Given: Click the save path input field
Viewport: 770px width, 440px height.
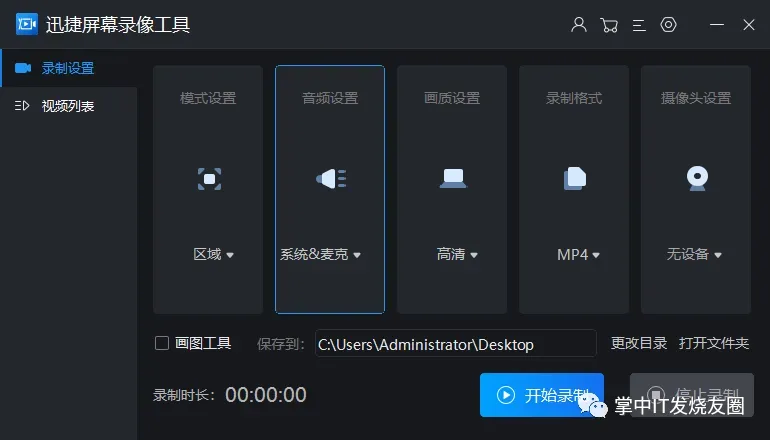Looking at the screenshot, I should pyautogui.click(x=456, y=343).
